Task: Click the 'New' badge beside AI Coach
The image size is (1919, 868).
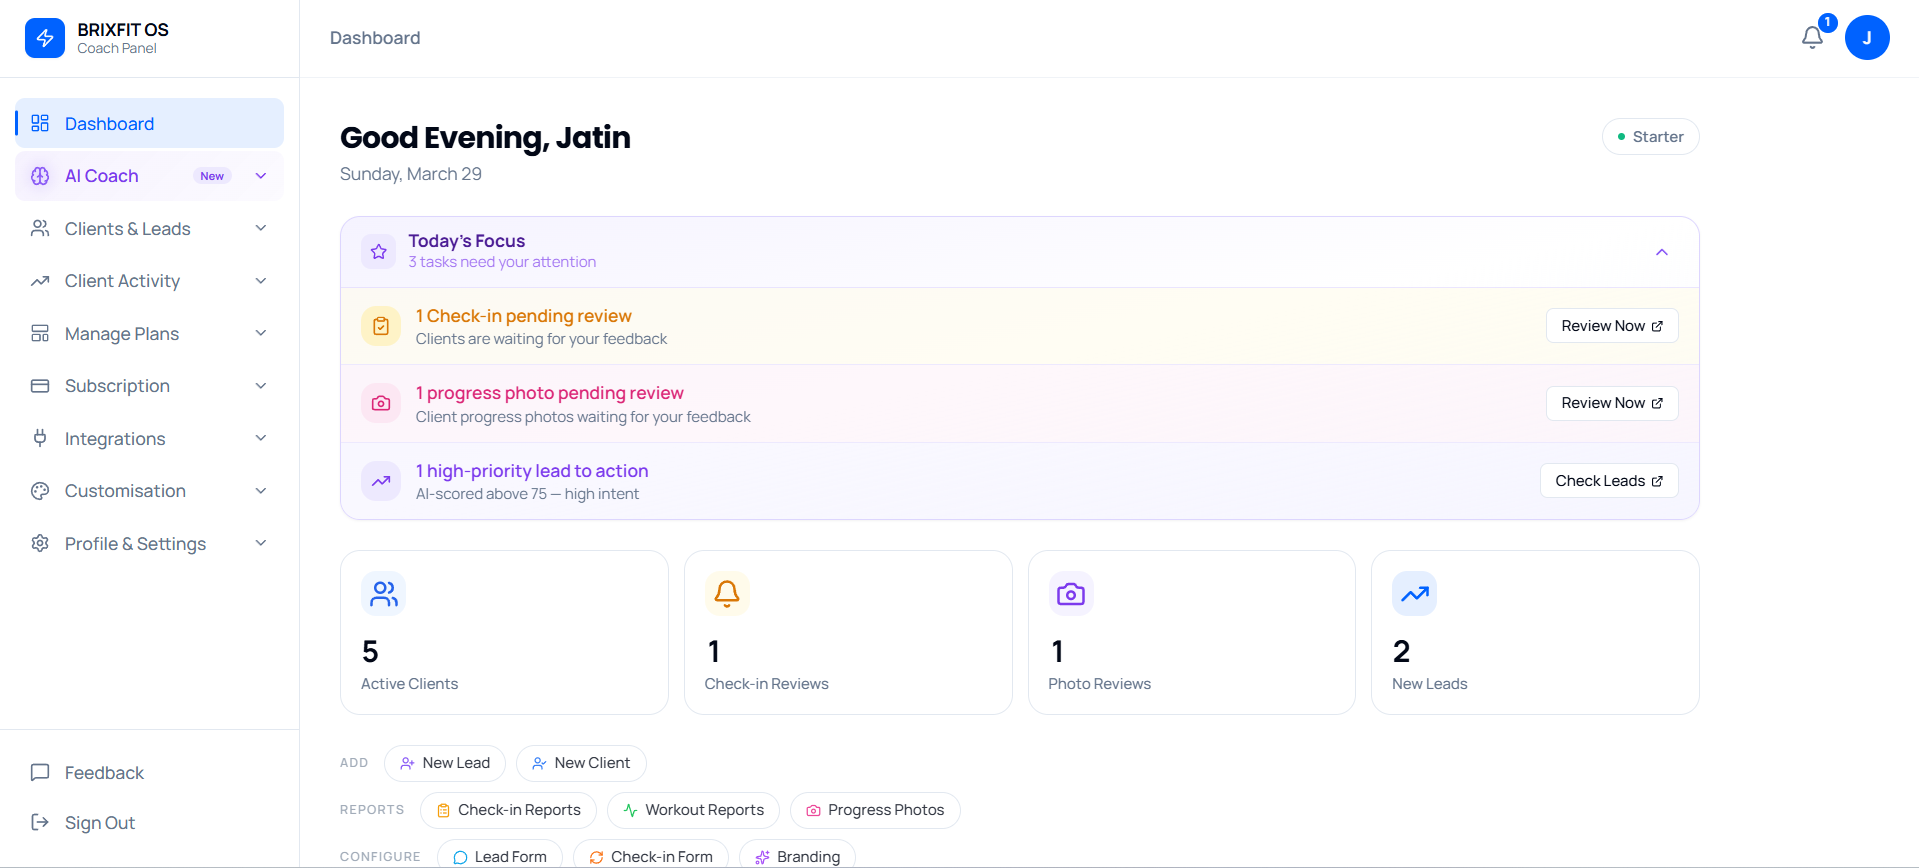Action: point(212,176)
